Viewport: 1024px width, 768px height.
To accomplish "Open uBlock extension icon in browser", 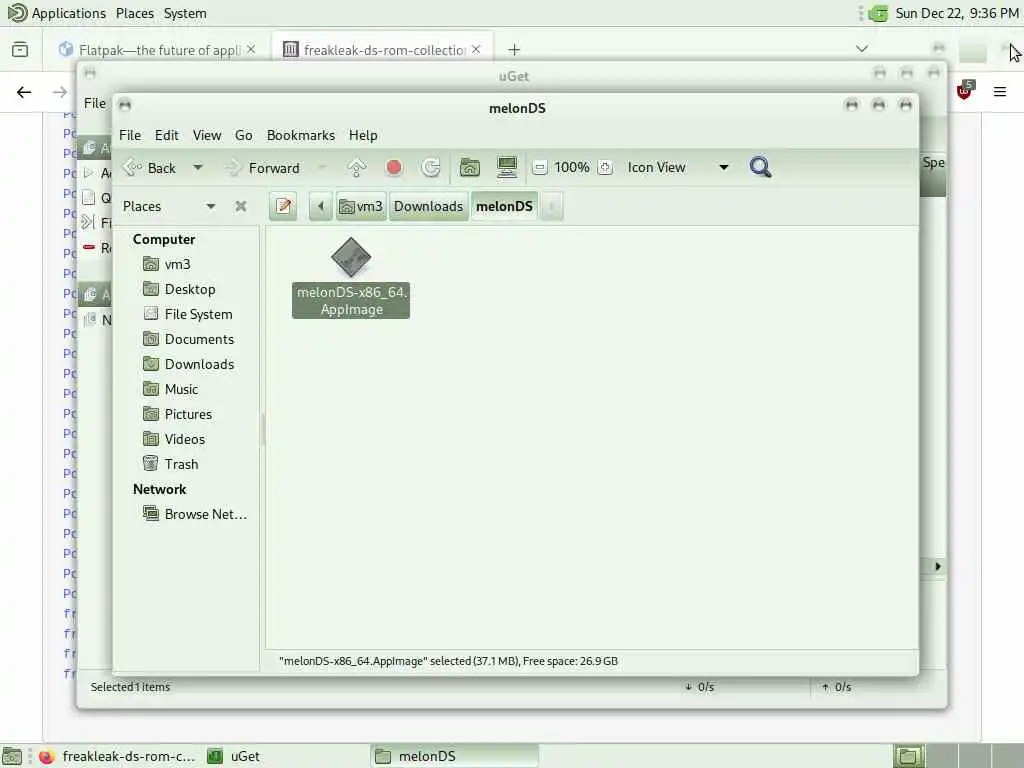I will pos(965,91).
